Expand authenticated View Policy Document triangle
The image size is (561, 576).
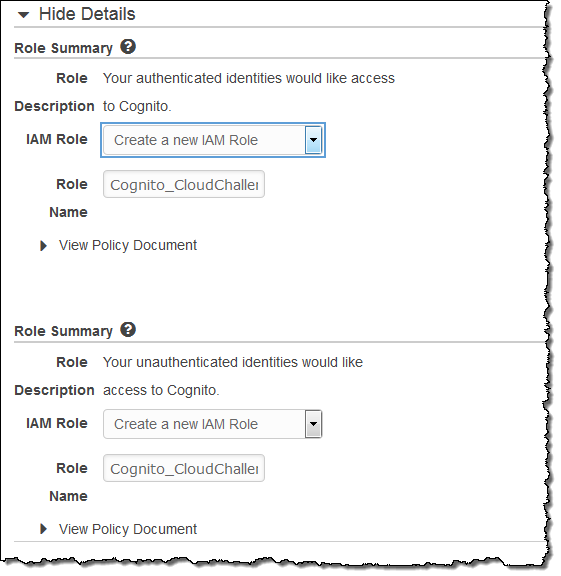43,246
